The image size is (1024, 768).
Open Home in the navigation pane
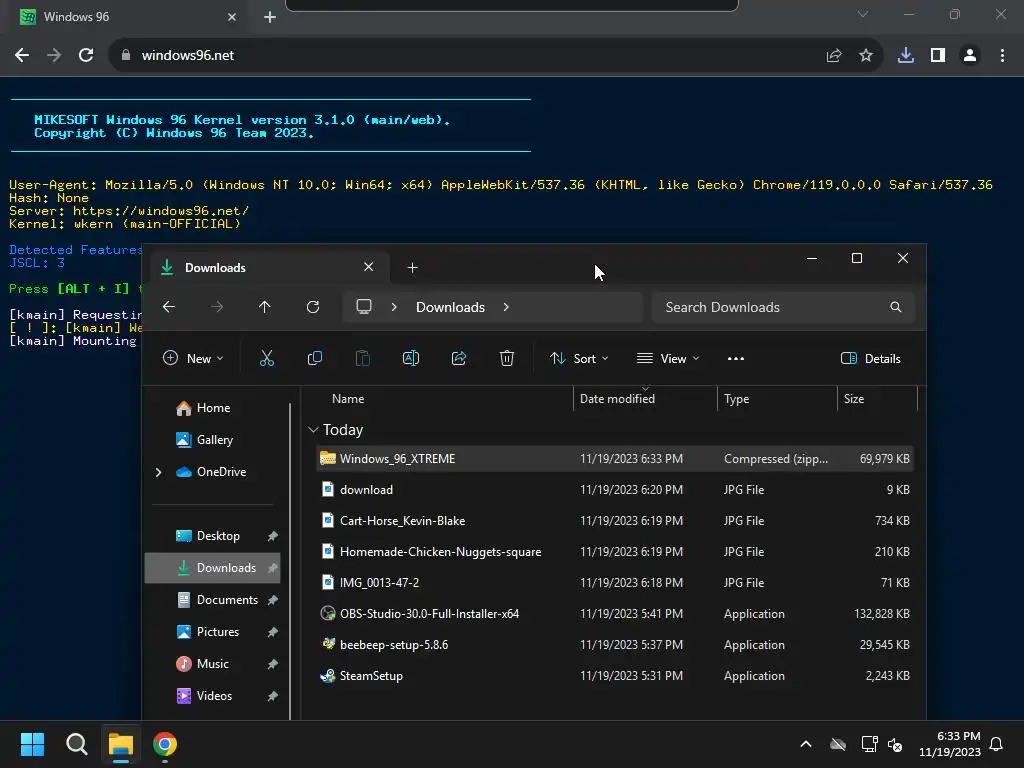pyautogui.click(x=212, y=408)
